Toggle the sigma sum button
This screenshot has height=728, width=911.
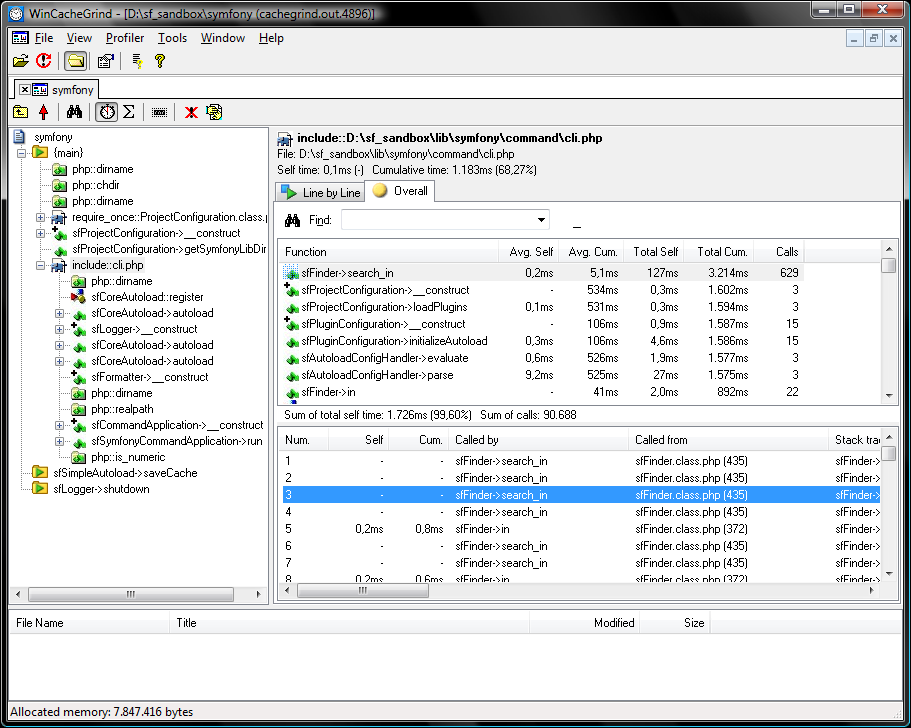(128, 112)
